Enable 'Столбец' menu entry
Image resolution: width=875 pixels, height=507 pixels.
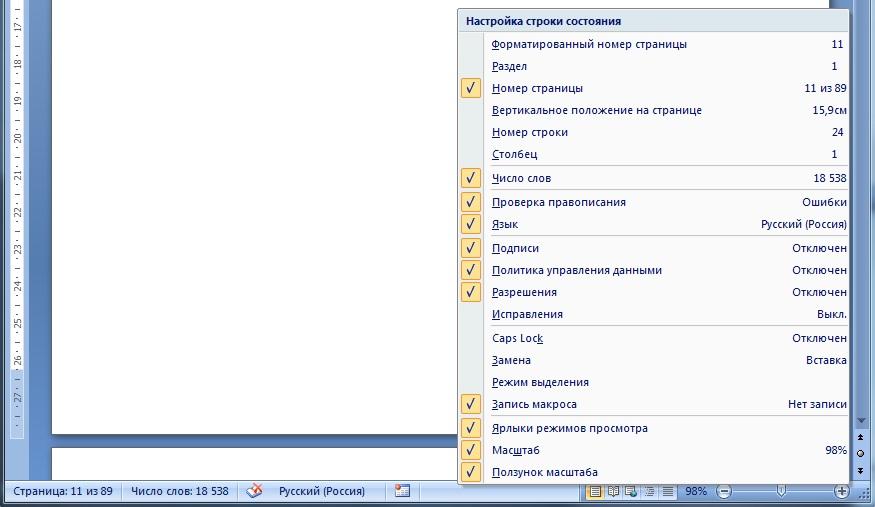tap(653, 154)
